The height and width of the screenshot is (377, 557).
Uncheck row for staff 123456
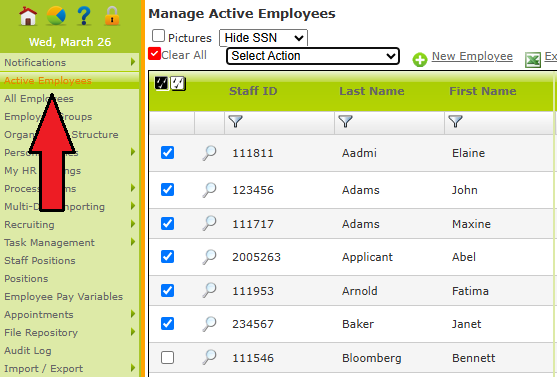coord(167,189)
